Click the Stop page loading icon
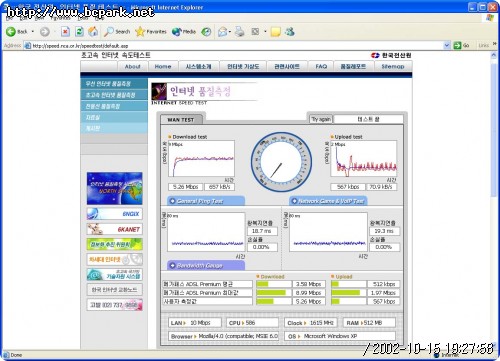 click(x=65, y=32)
